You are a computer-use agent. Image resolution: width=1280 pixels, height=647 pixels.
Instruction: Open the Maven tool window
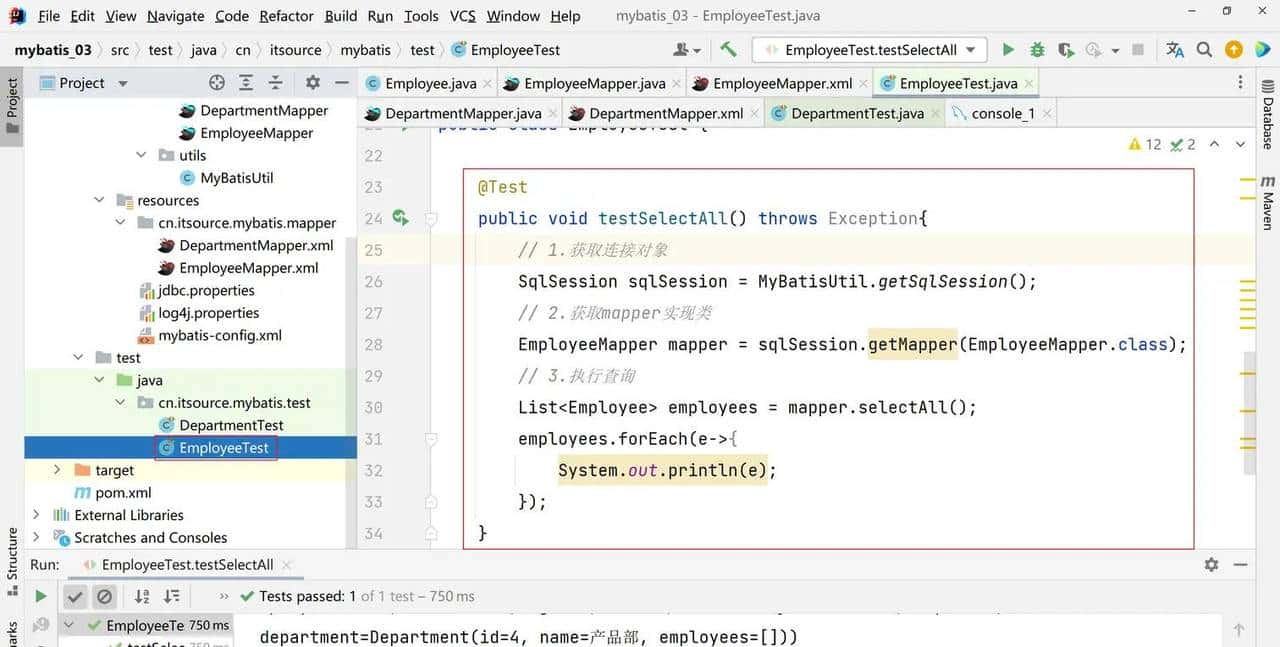[1268, 205]
